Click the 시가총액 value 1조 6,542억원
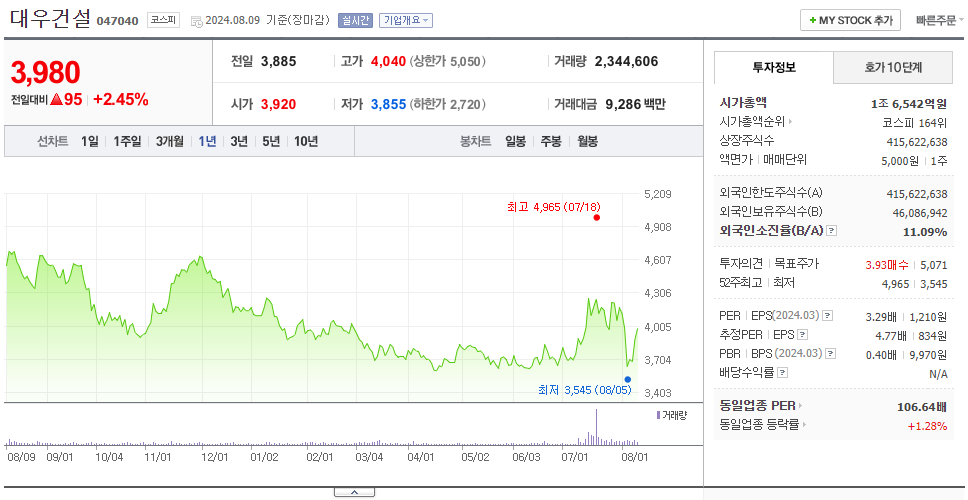 point(909,104)
